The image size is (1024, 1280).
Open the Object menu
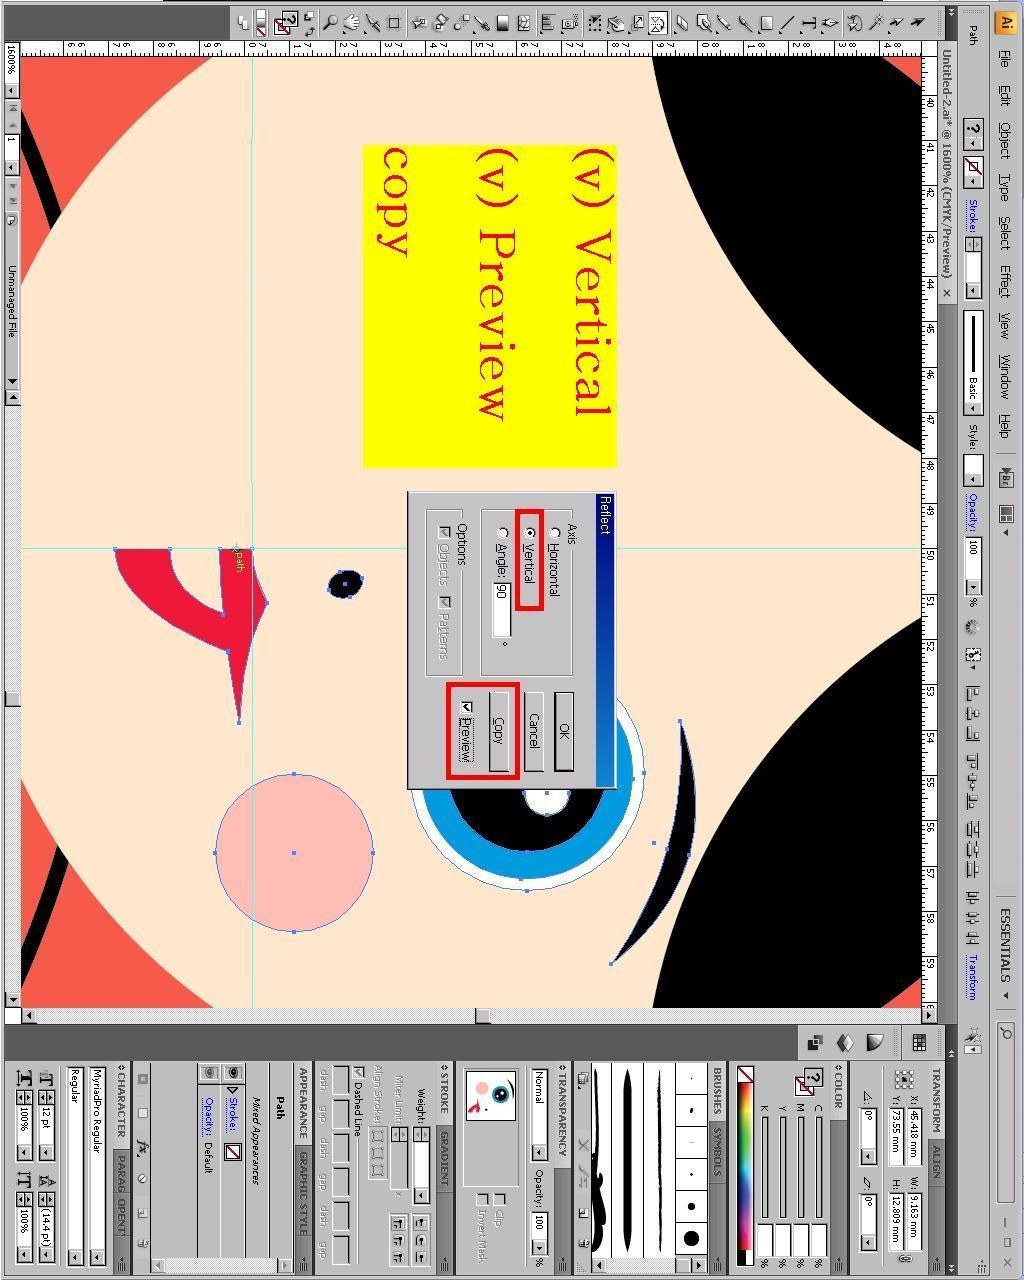pyautogui.click(x=1005, y=139)
